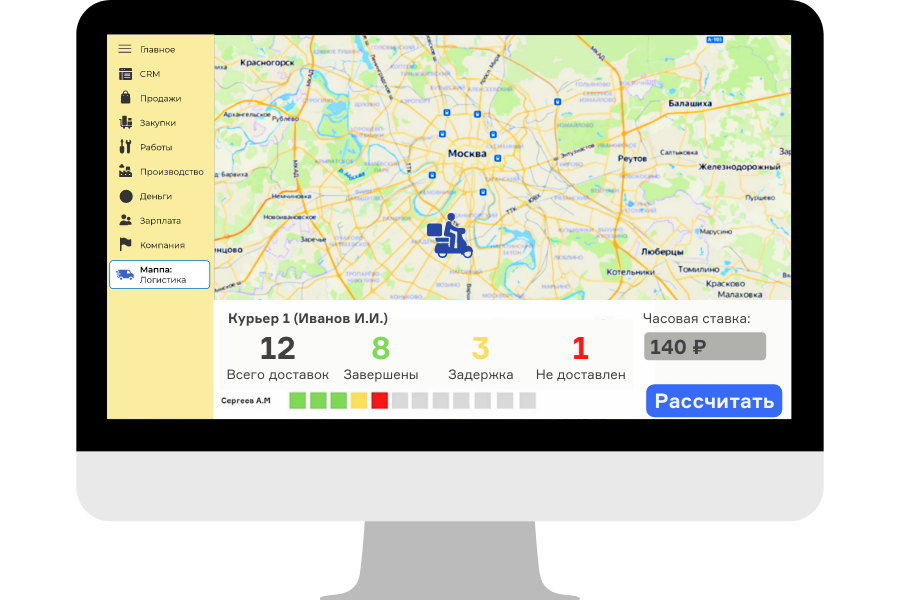
Task: Click the Закупки cart icon
Action: tap(125, 122)
